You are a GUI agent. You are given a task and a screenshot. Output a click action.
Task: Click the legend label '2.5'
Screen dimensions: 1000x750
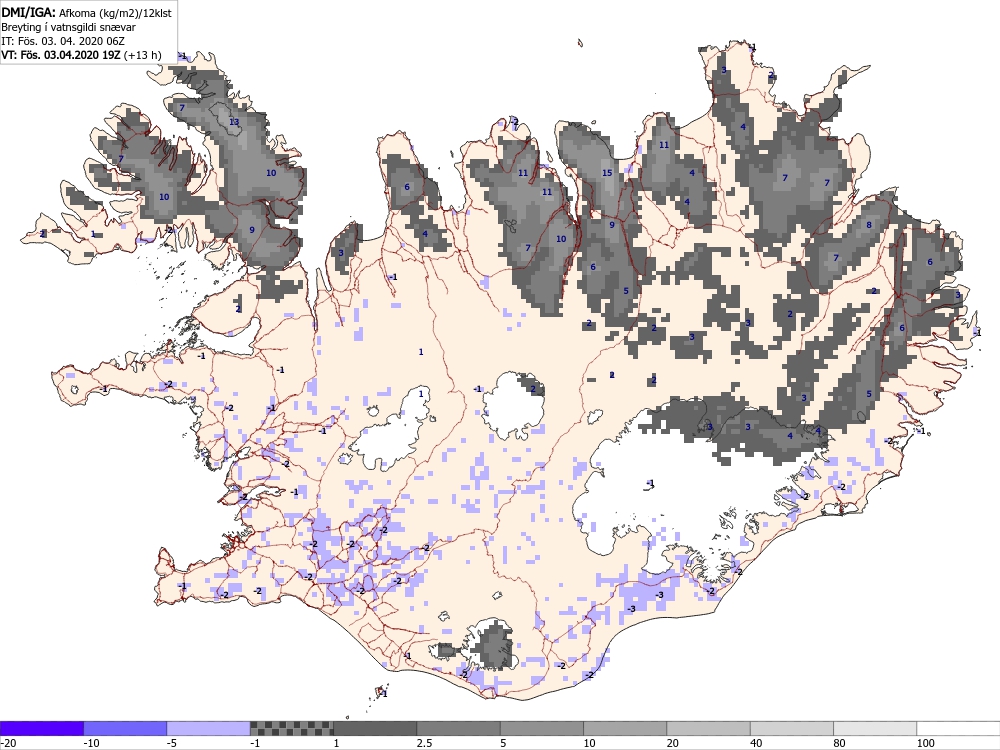coord(424,743)
